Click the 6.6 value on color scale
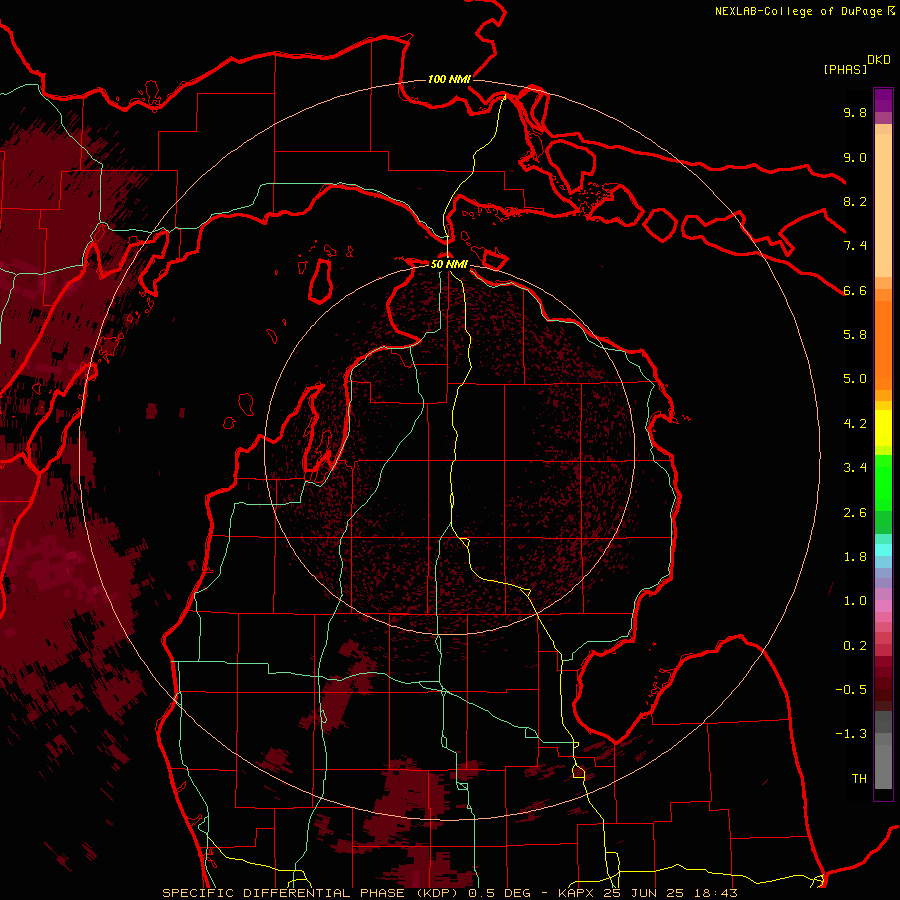Image resolution: width=900 pixels, height=900 pixels. (855, 290)
